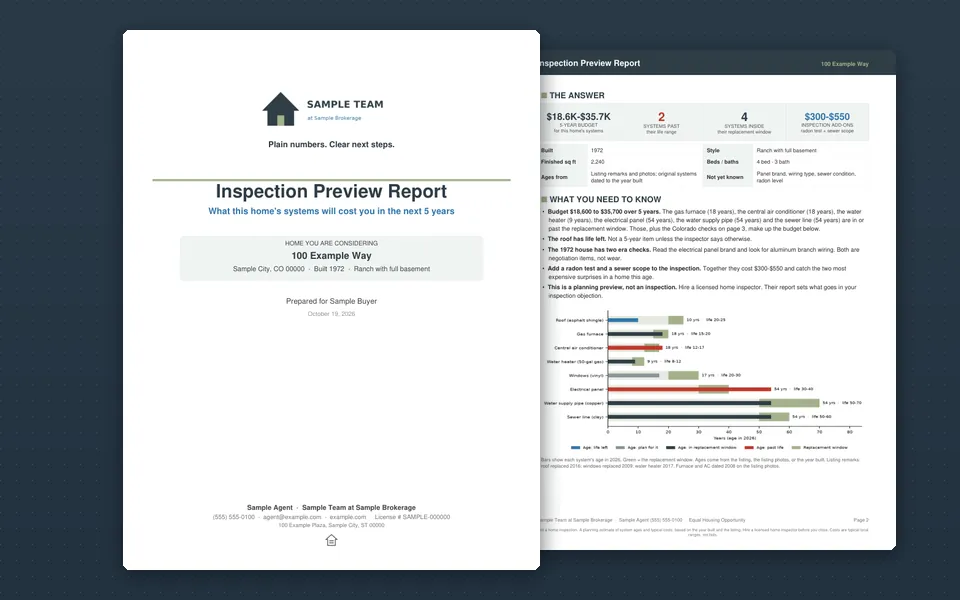Open the page 2 report sheet behind cover
The width and height of the screenshot is (960, 600).
(x=718, y=300)
